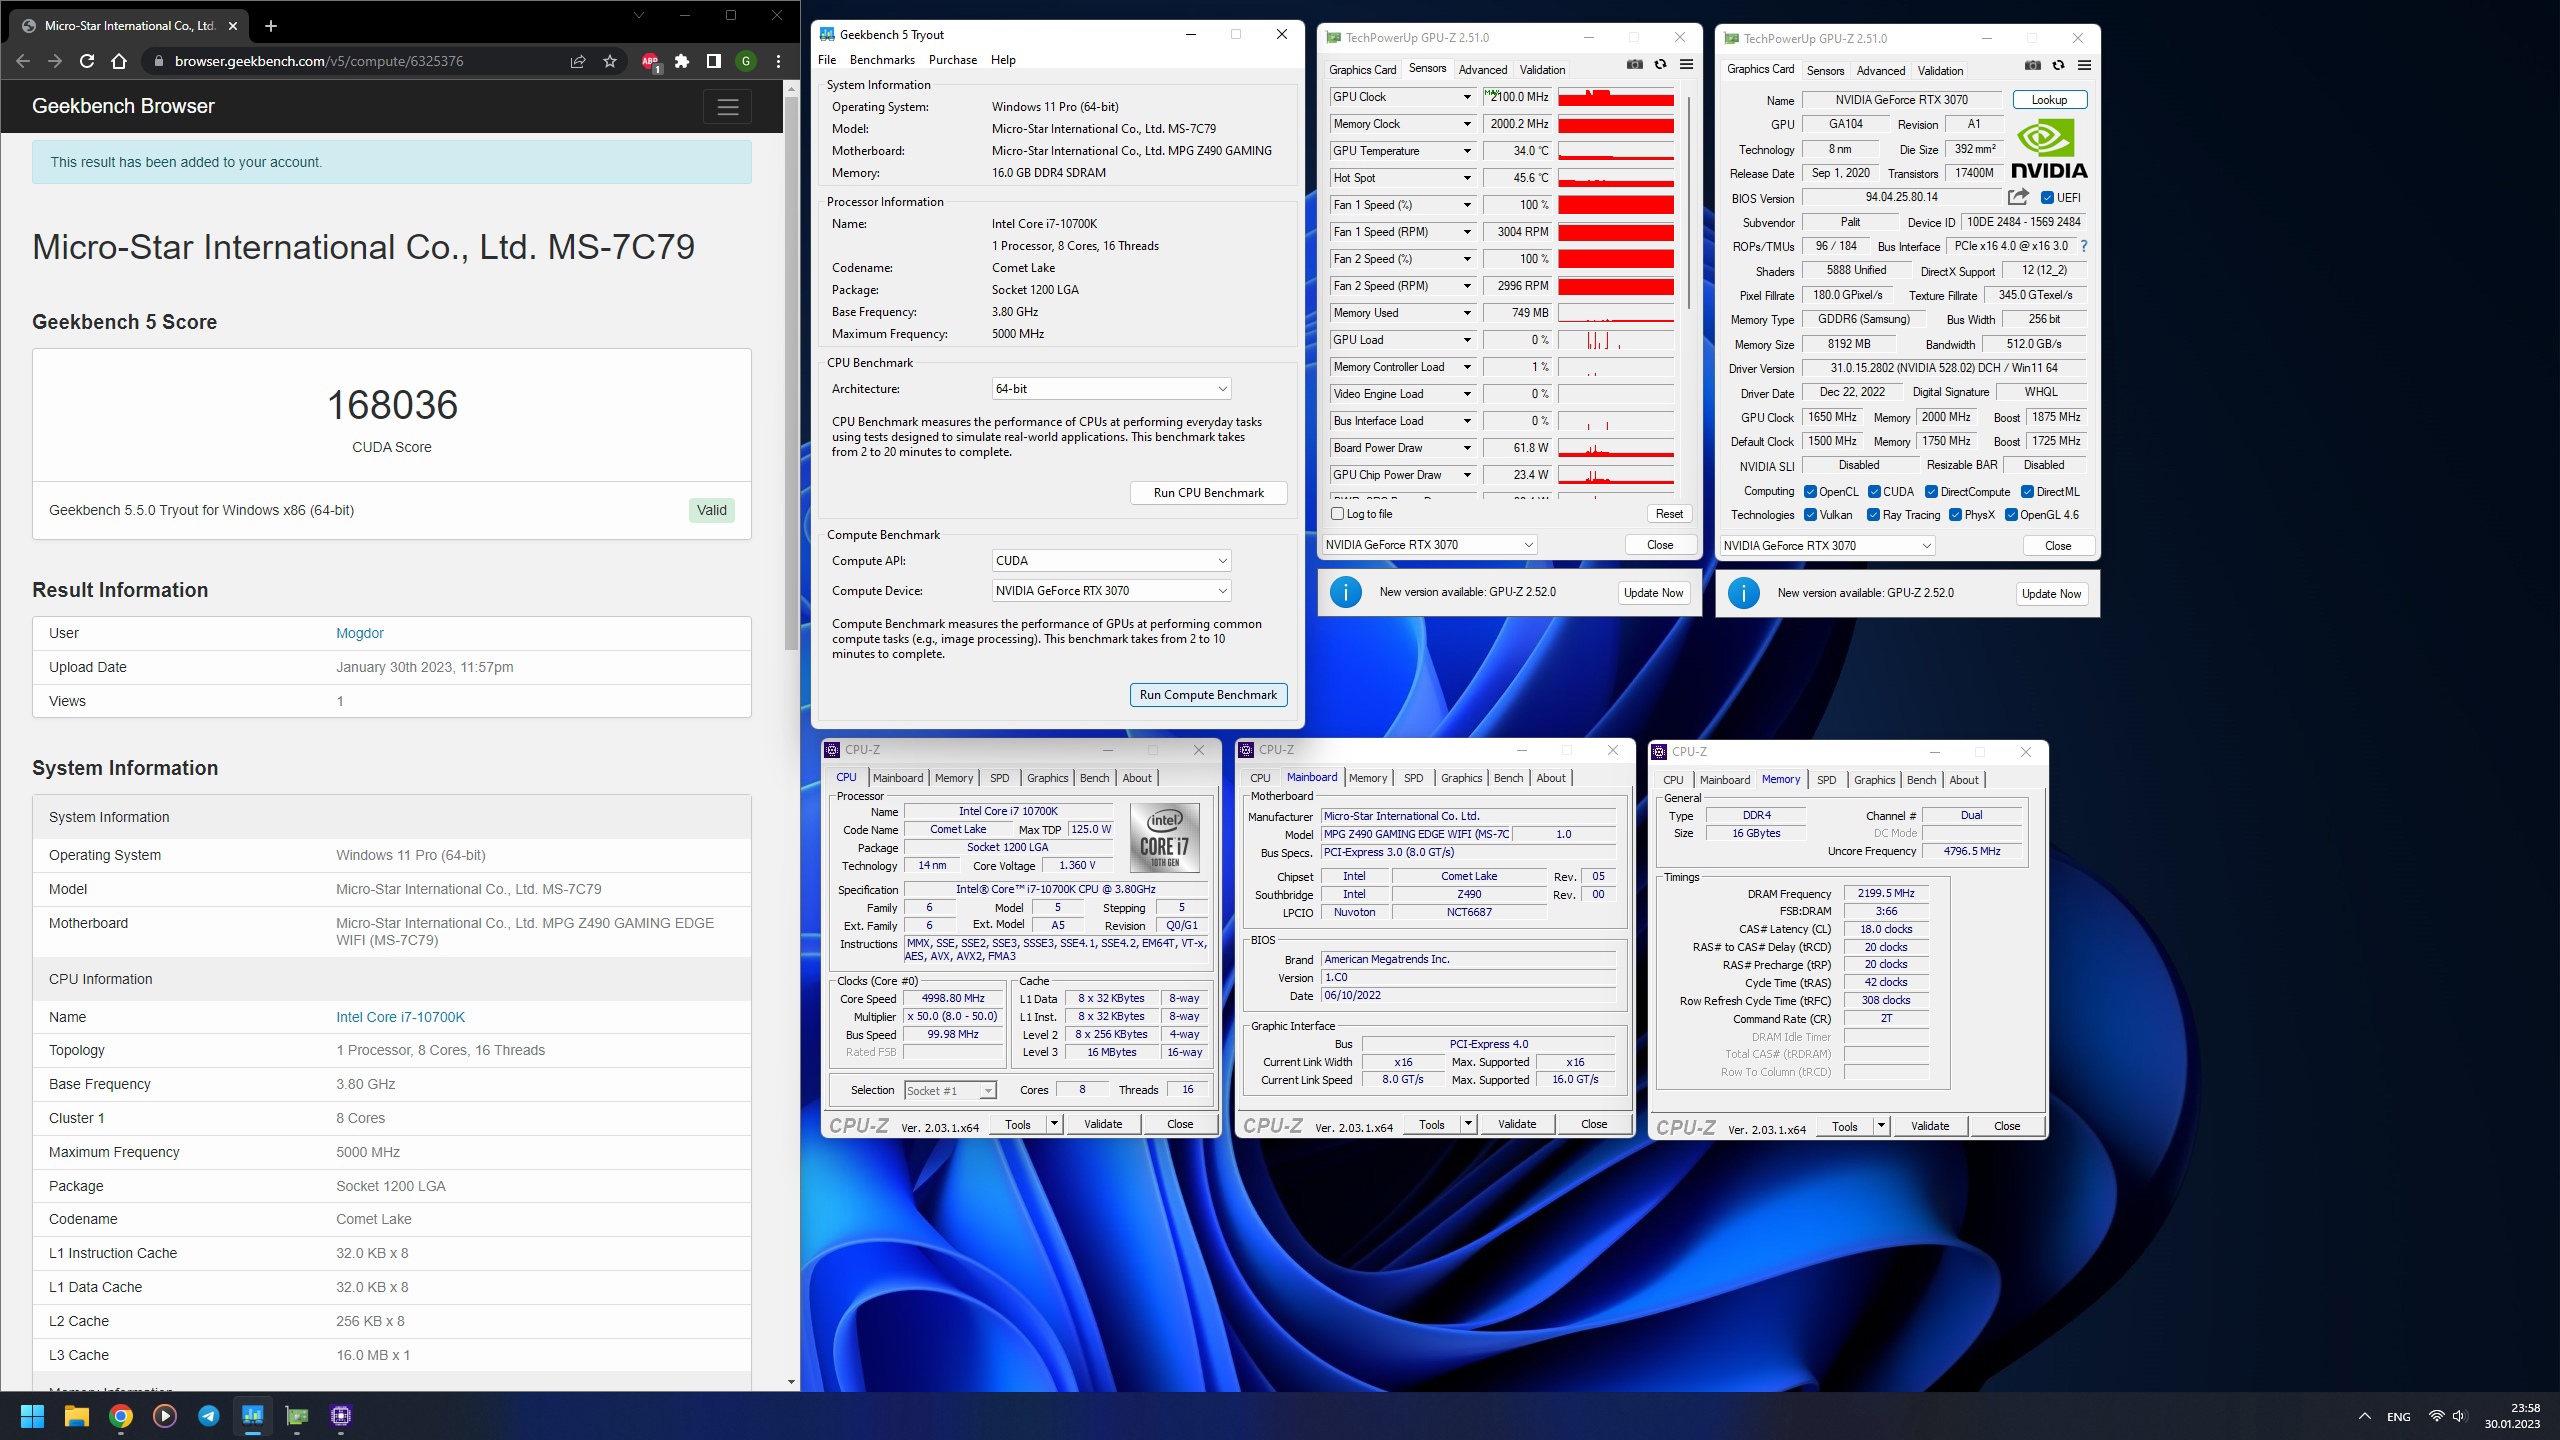The height and width of the screenshot is (1440, 2560).
Task: Refresh the GPU-Z Sensors window
Action: 1660,65
